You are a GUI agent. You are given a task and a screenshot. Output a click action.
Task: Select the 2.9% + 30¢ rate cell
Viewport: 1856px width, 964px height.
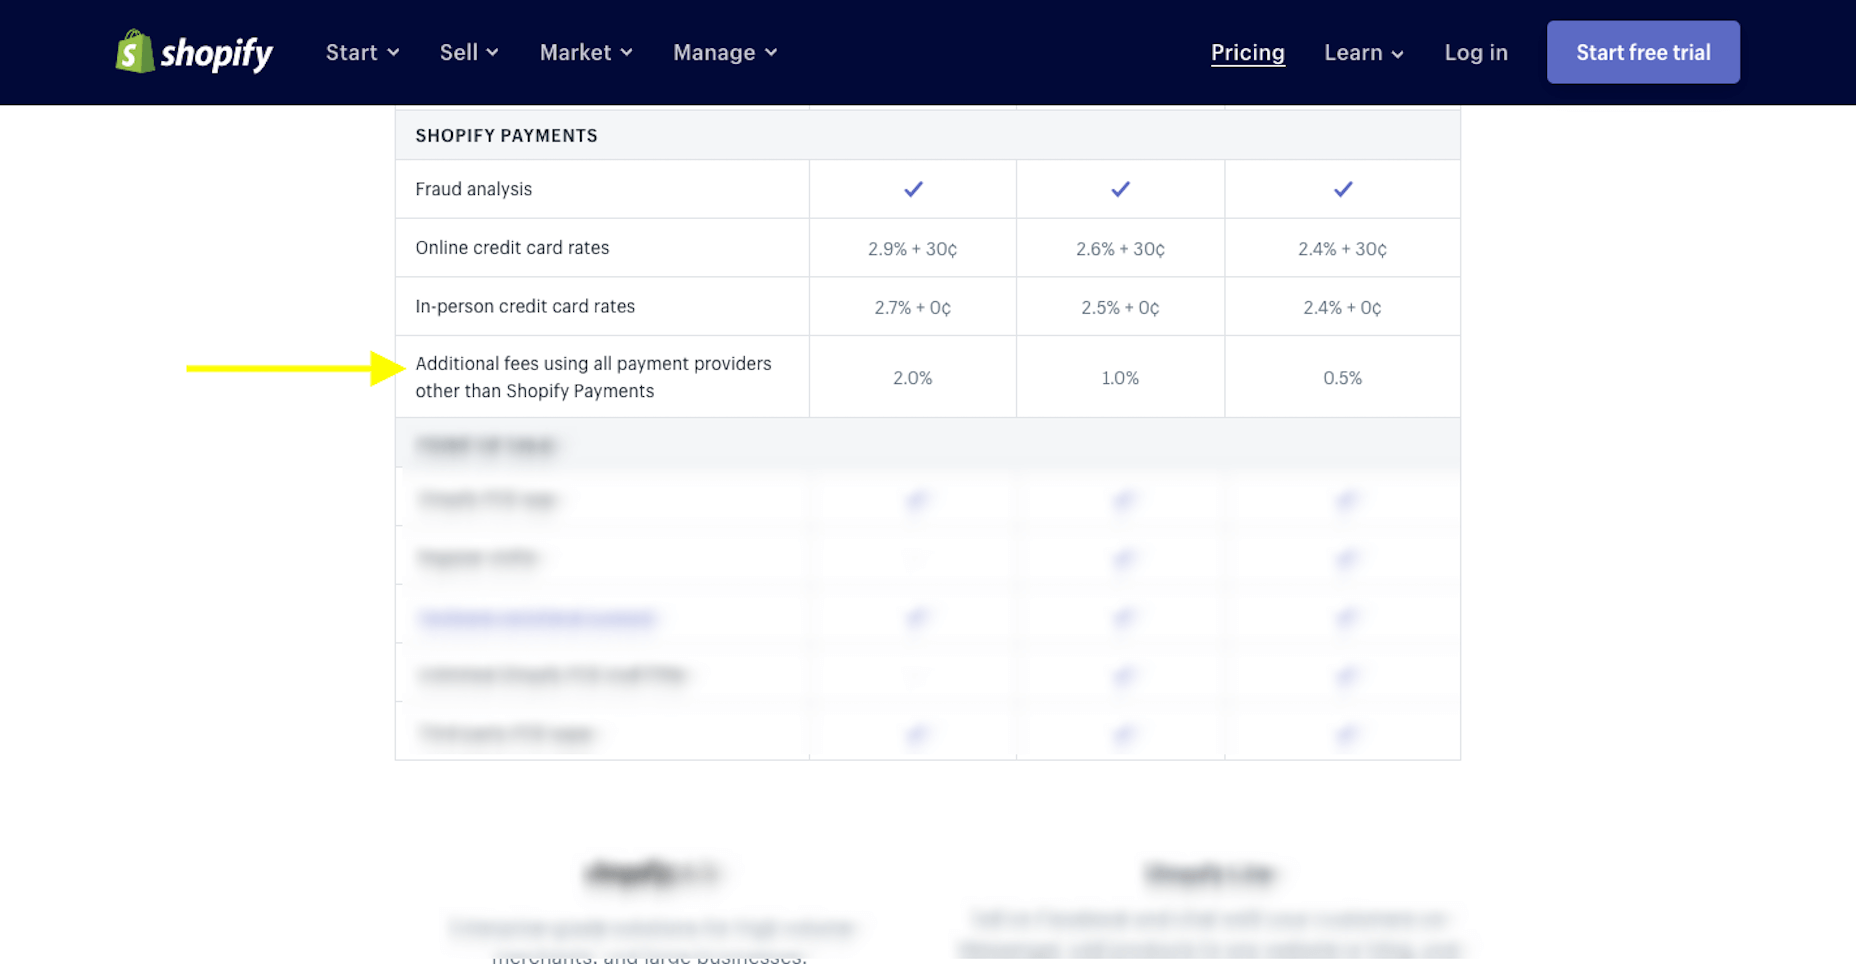click(x=912, y=249)
